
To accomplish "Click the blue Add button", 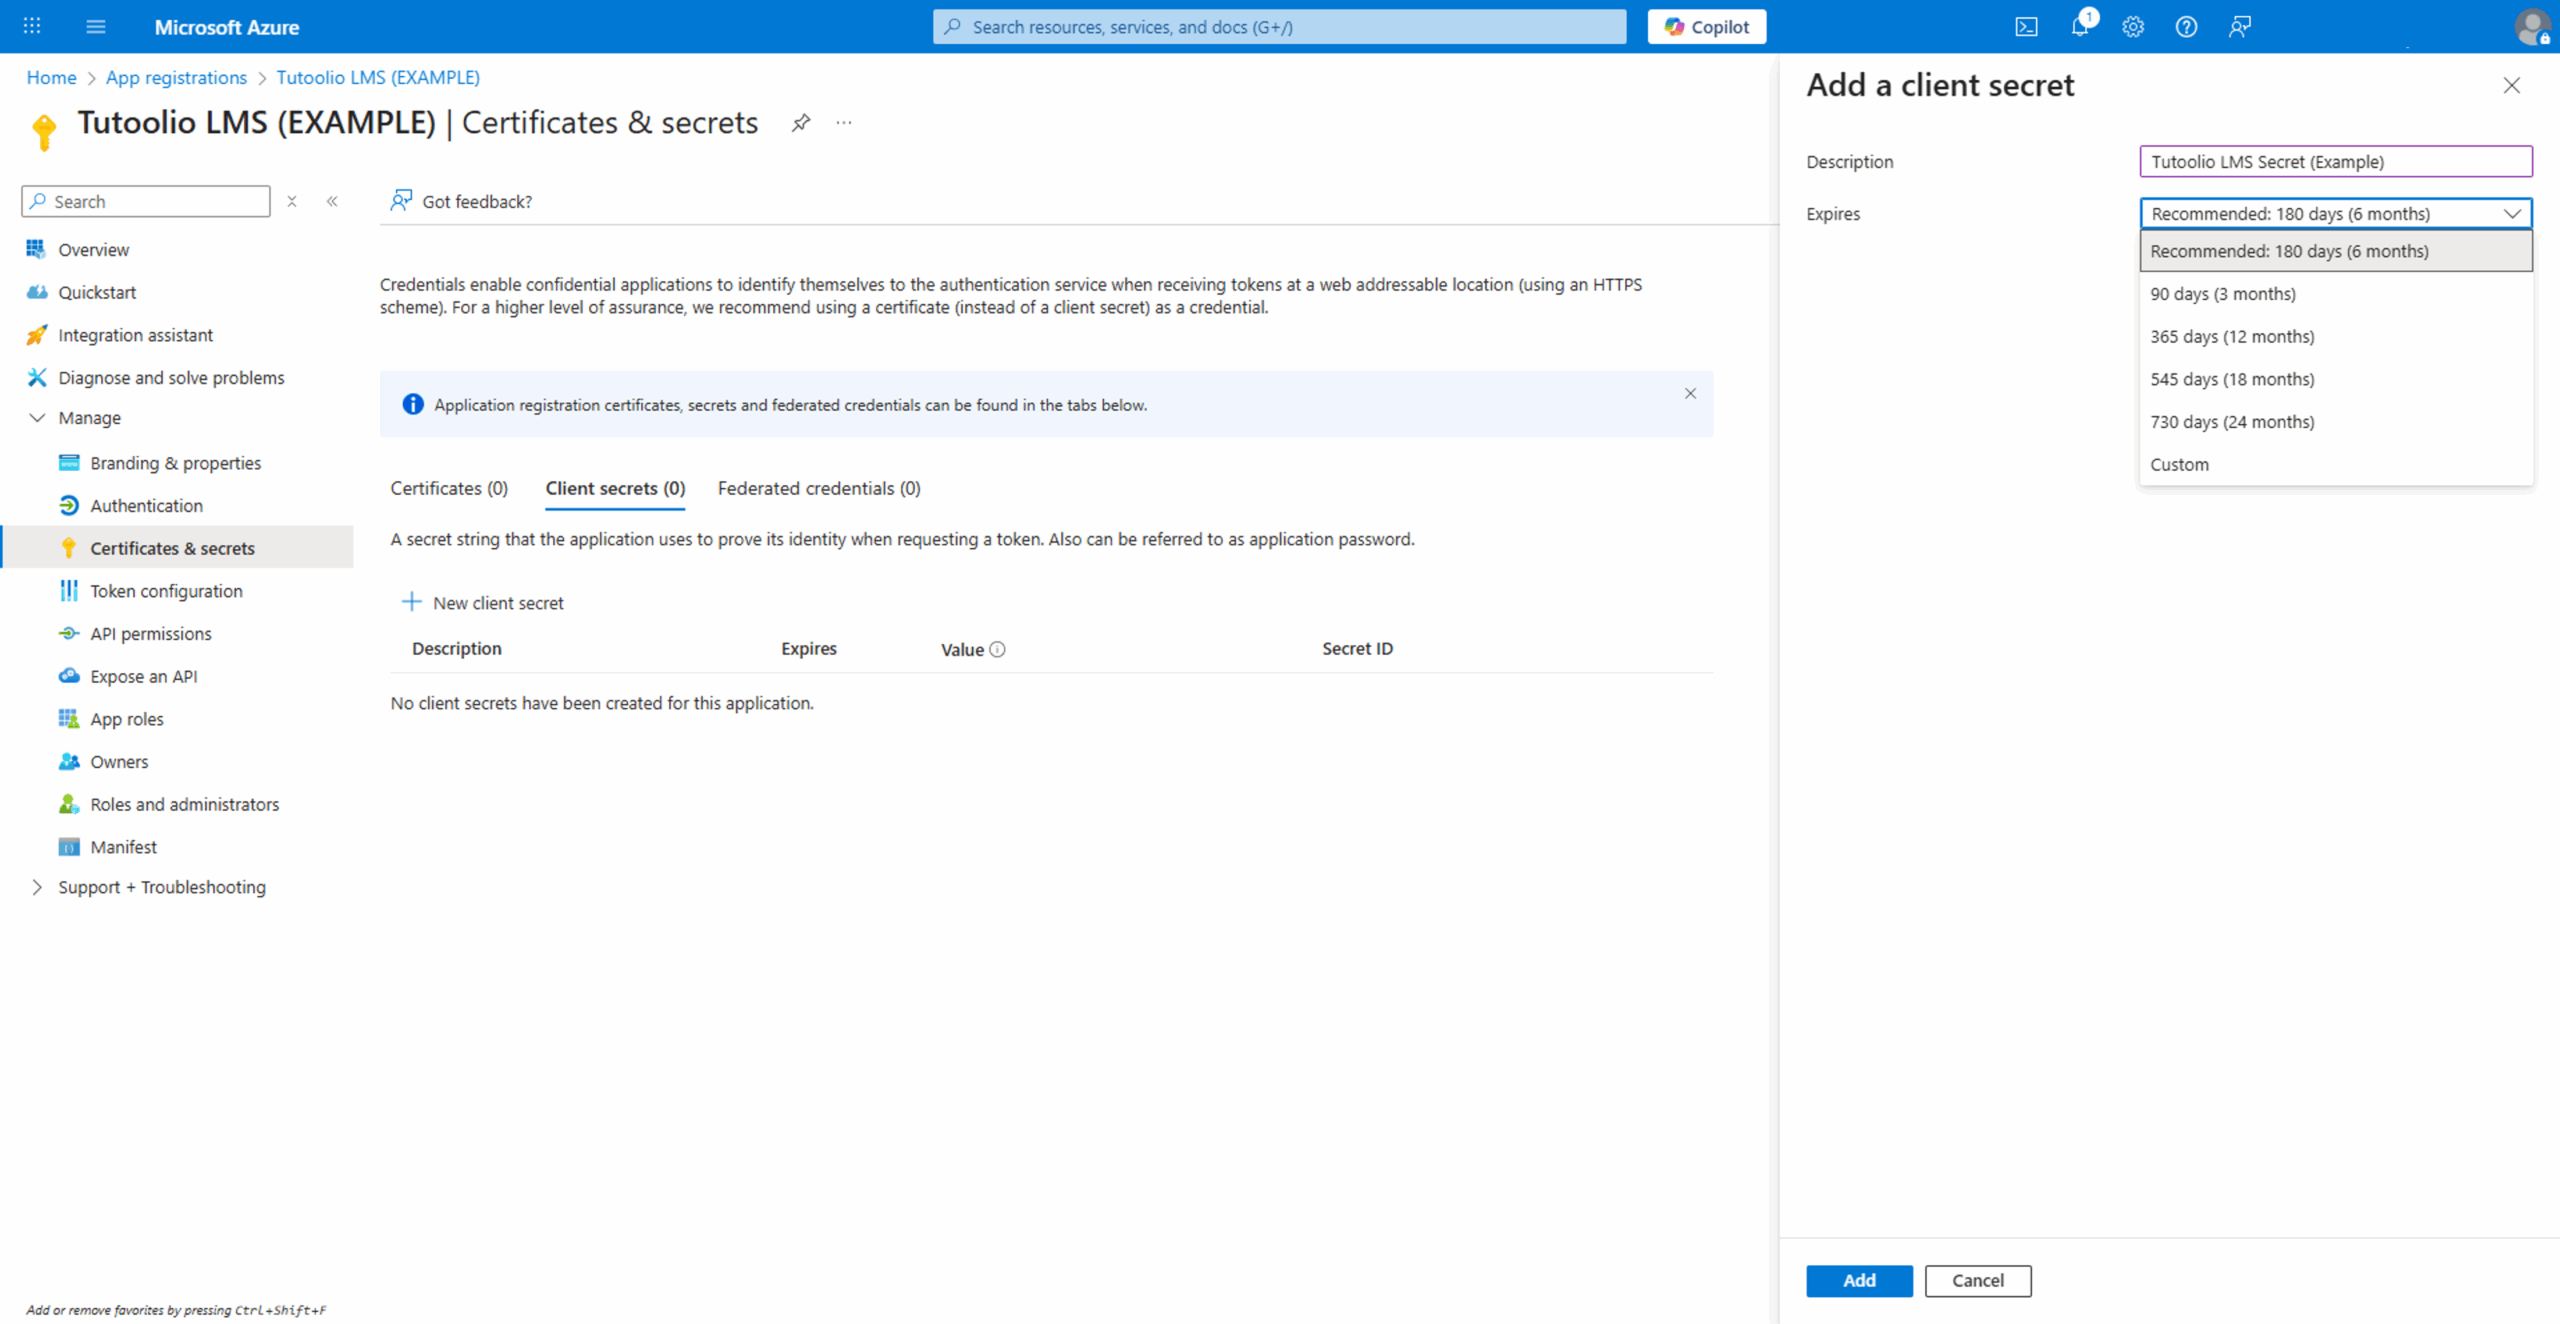I will (1858, 1280).
